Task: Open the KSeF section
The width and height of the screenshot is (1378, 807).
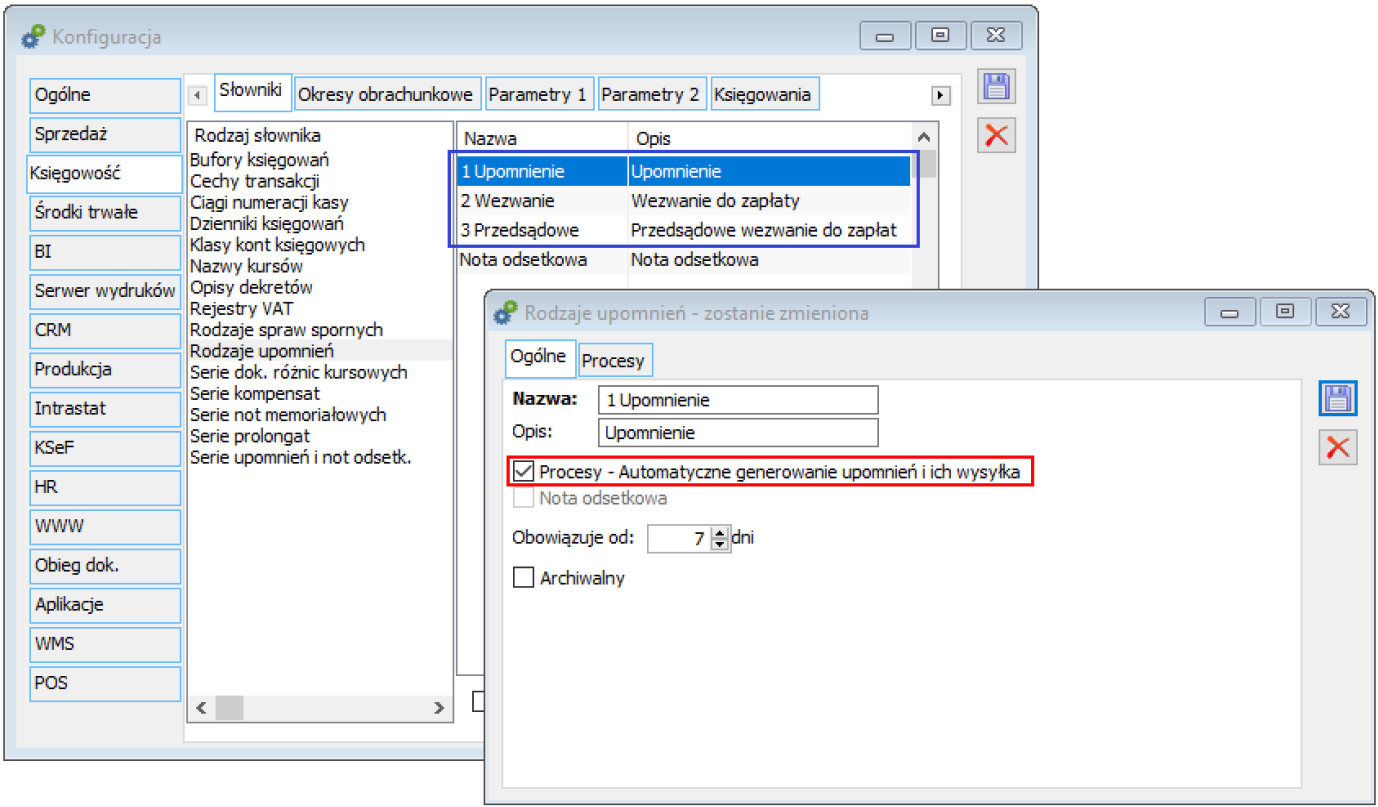Action: (x=105, y=448)
